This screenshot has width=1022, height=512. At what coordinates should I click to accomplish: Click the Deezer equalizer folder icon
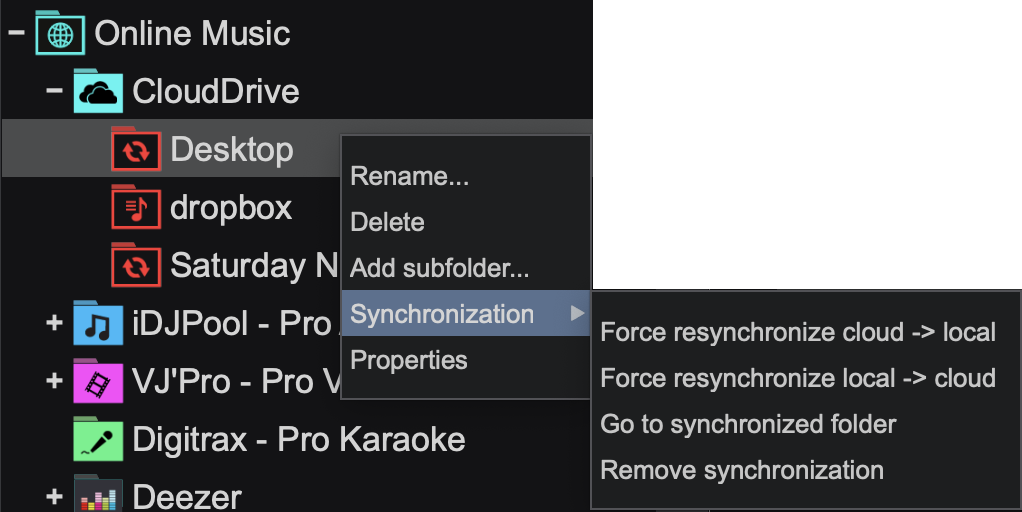(98, 495)
